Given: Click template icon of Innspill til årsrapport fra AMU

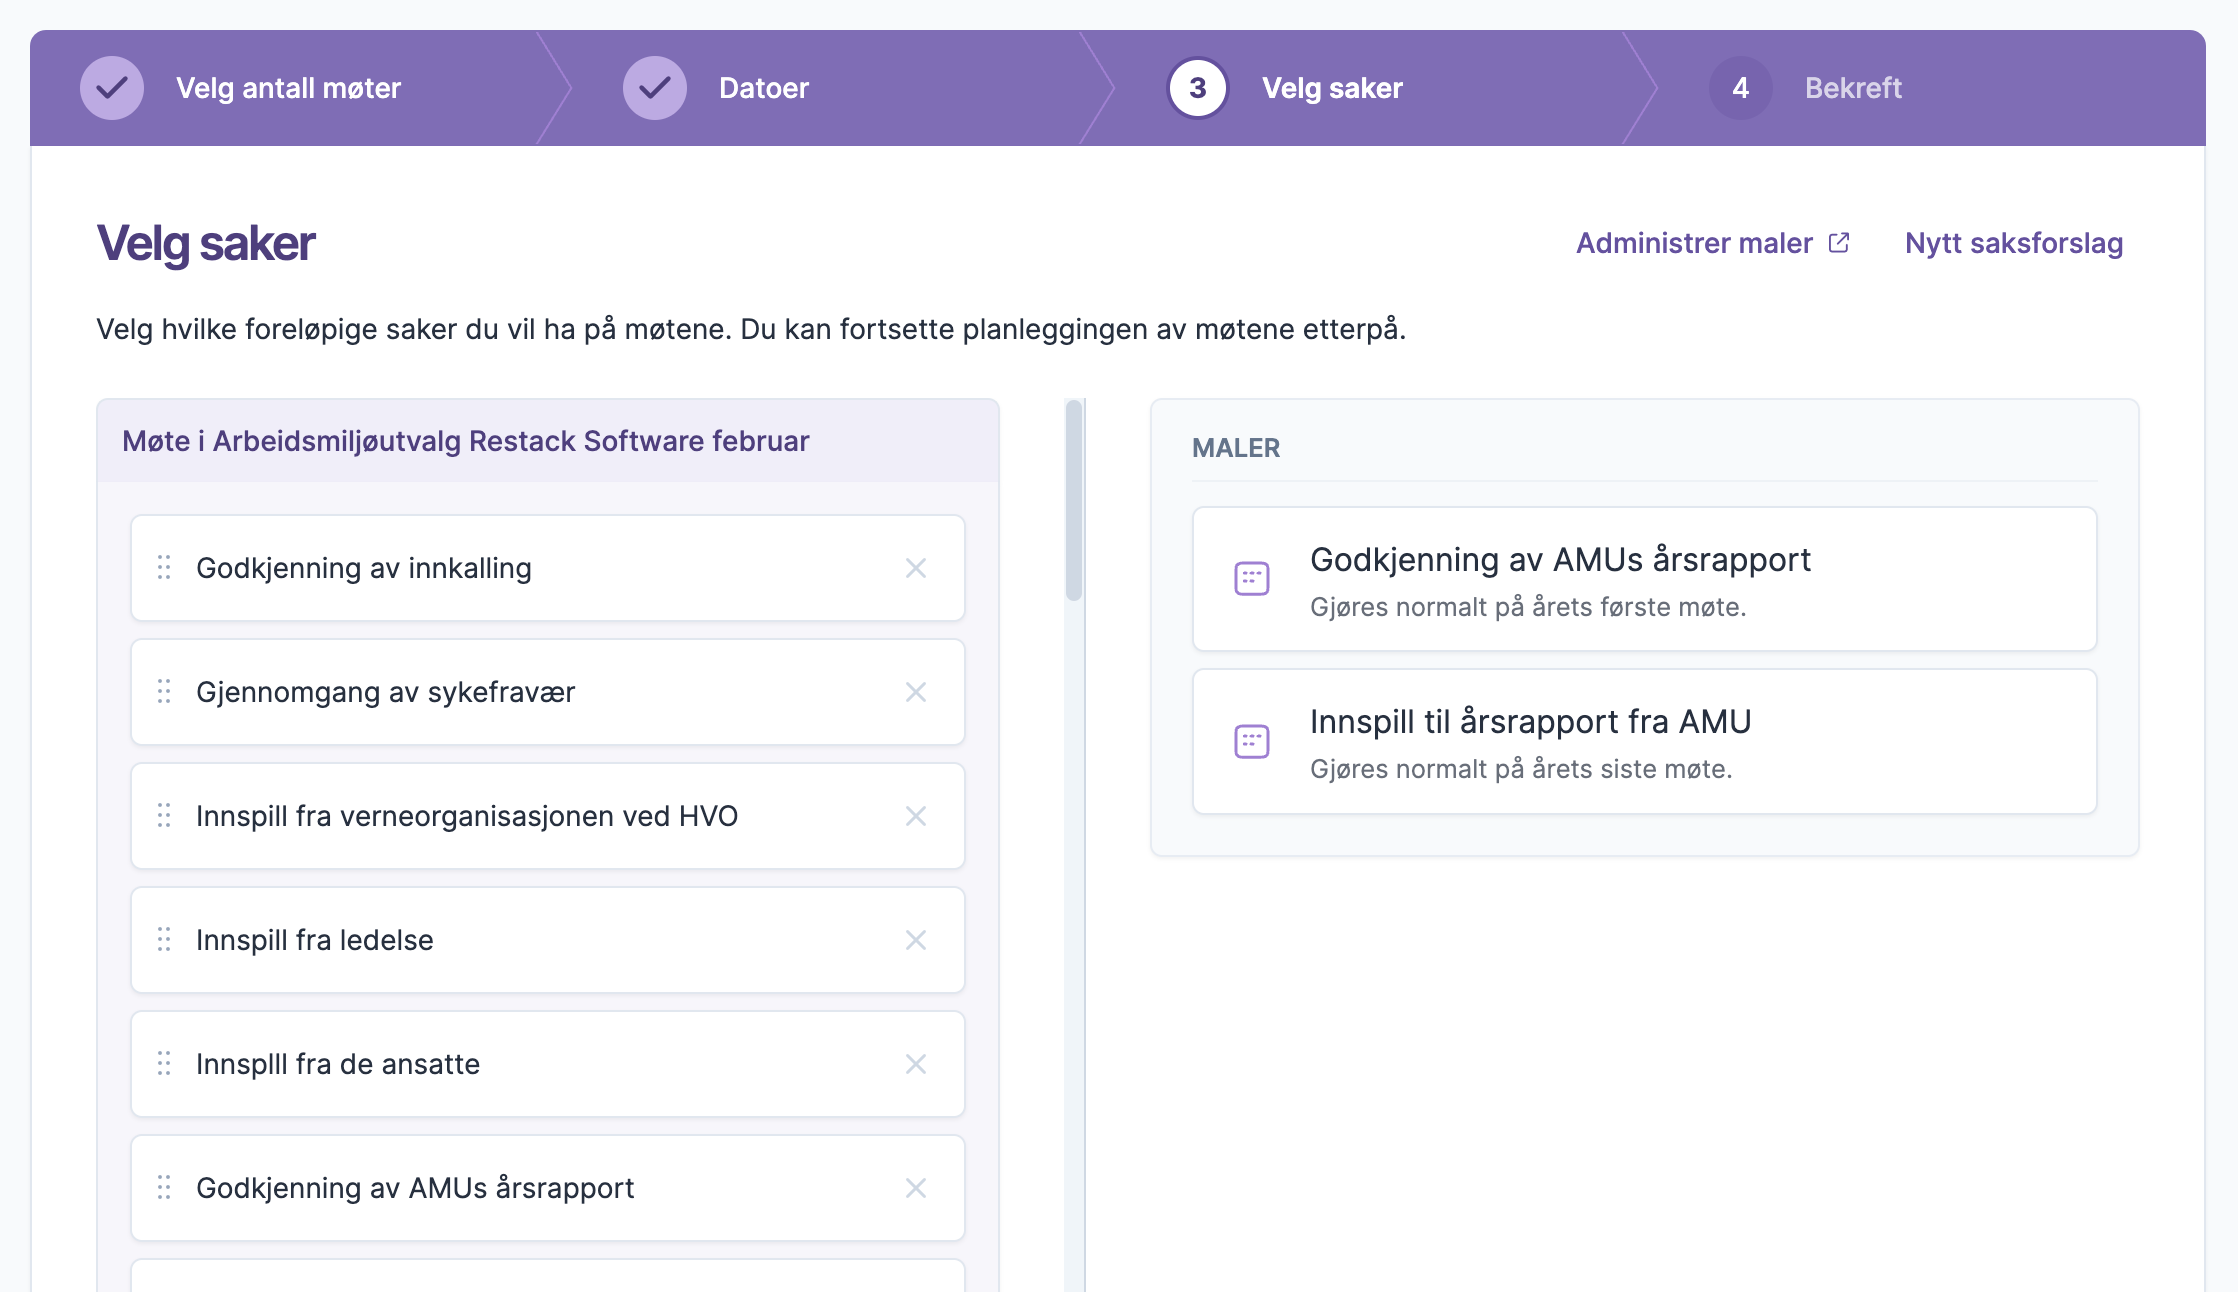Looking at the screenshot, I should (x=1251, y=741).
